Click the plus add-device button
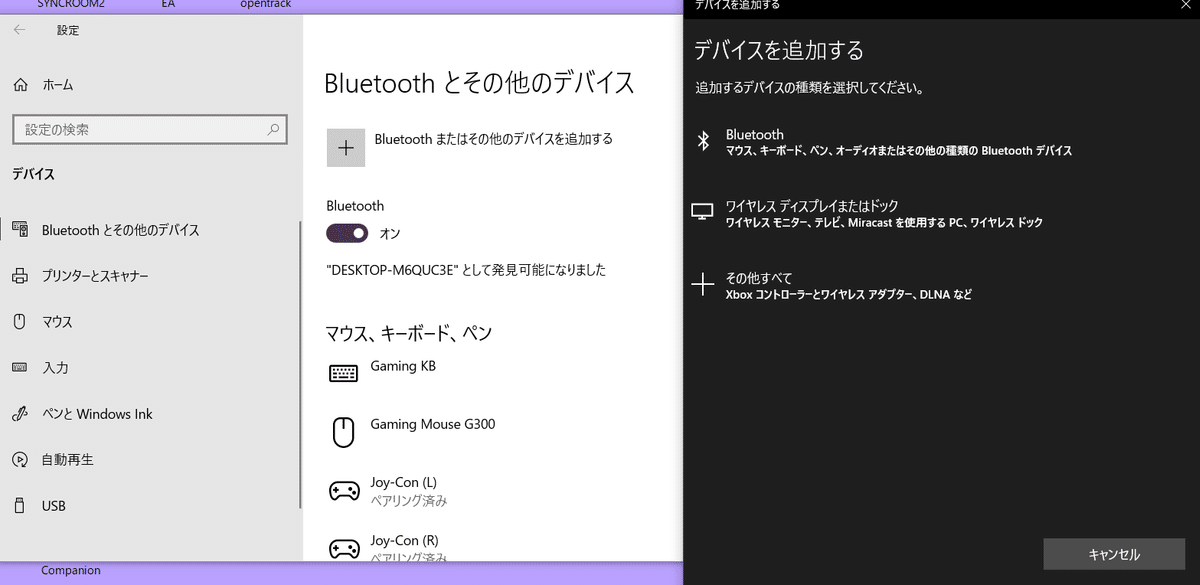The image size is (1200, 585). click(346, 147)
